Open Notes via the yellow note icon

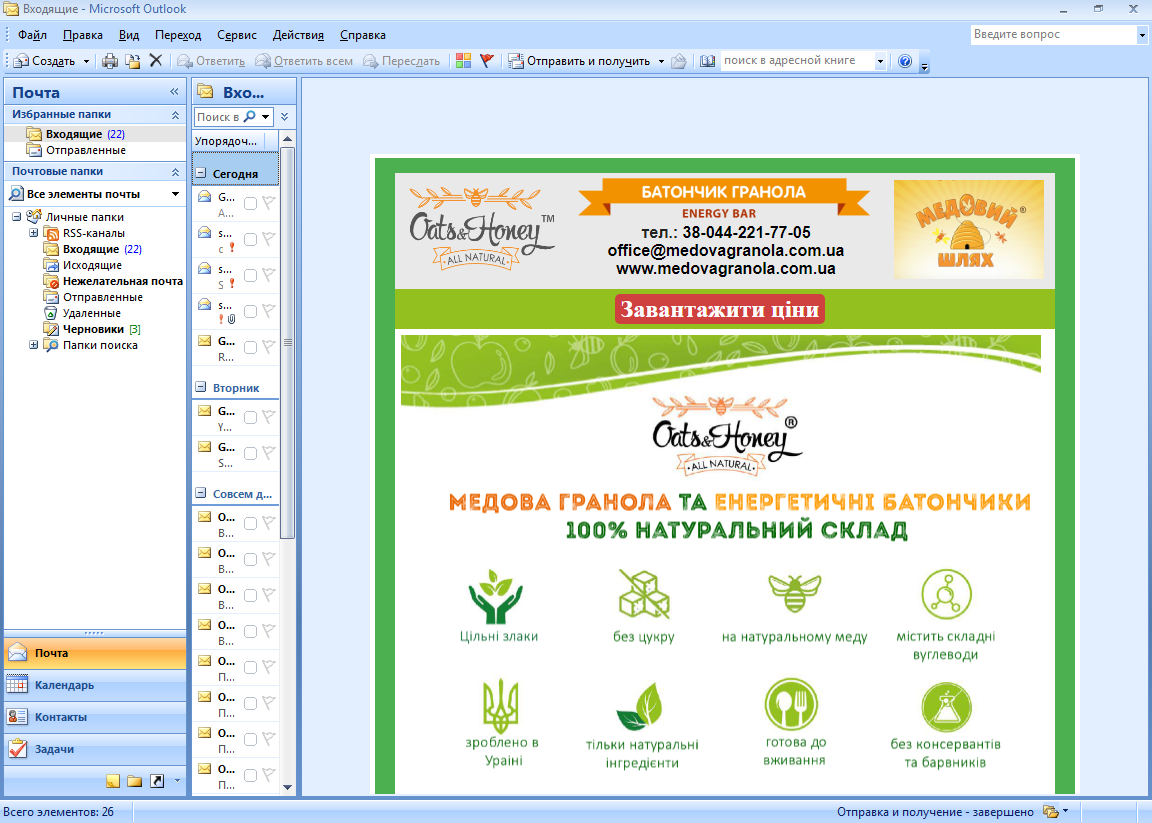tap(113, 780)
